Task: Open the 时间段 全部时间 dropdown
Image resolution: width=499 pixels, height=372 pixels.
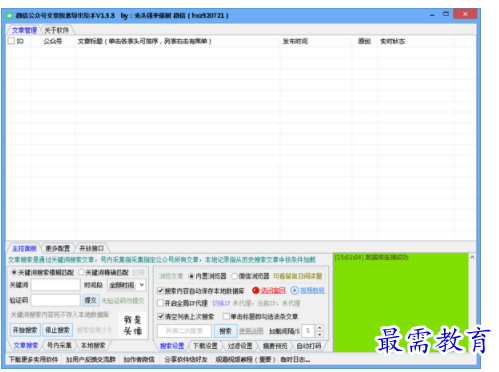Action: [127, 285]
